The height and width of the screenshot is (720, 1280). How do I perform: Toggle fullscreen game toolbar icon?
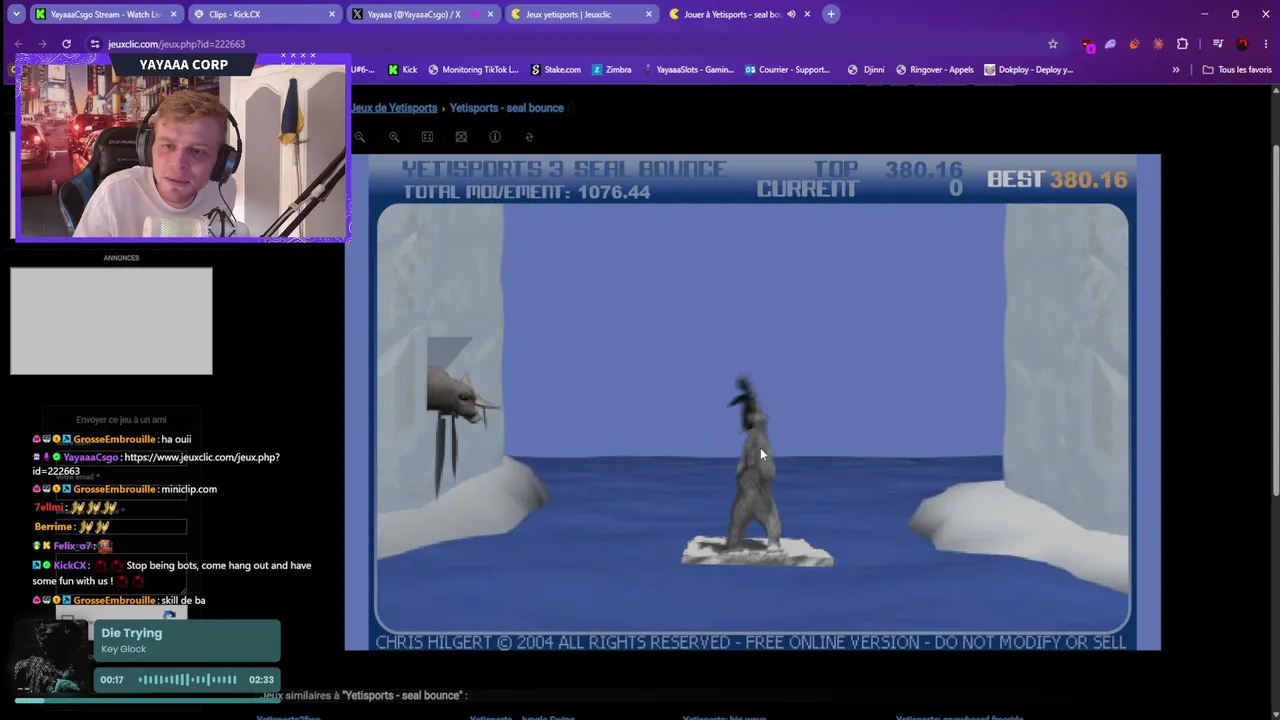(x=461, y=137)
